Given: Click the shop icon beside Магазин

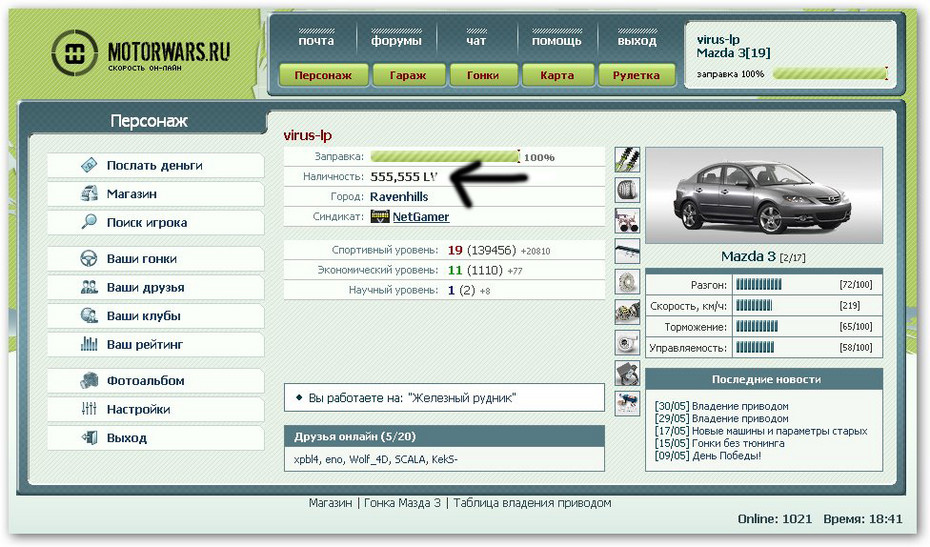Looking at the screenshot, I should click(x=89, y=193).
